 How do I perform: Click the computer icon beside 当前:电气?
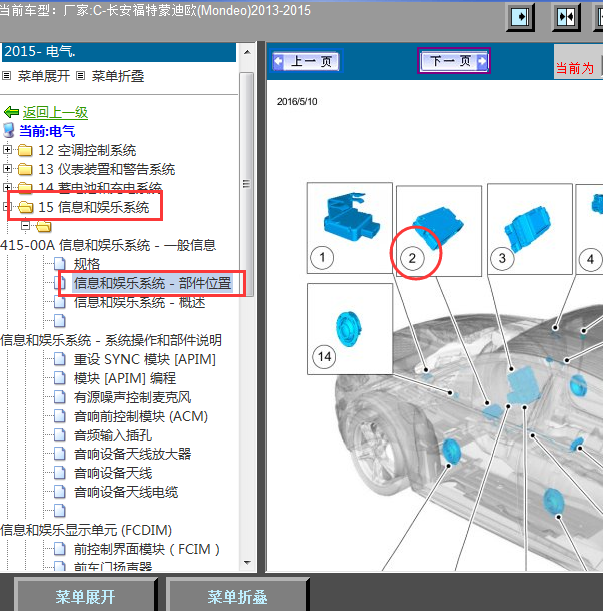tap(9, 131)
